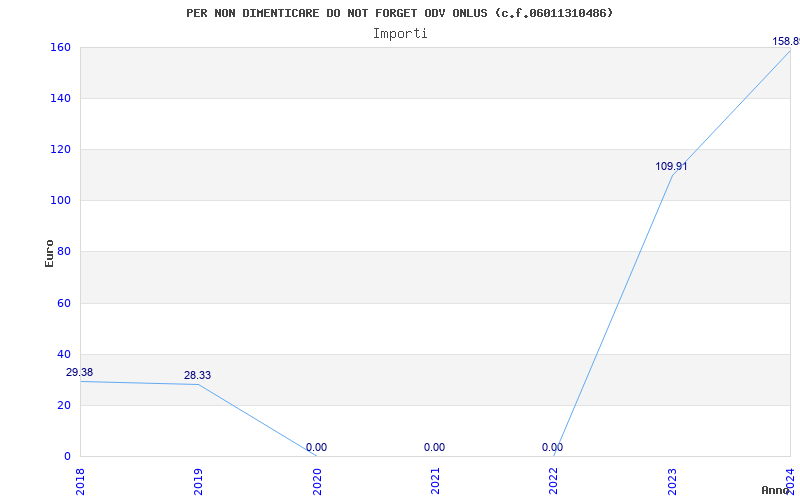Select the 109.91 data label
The image size is (800, 500).
pos(671,166)
